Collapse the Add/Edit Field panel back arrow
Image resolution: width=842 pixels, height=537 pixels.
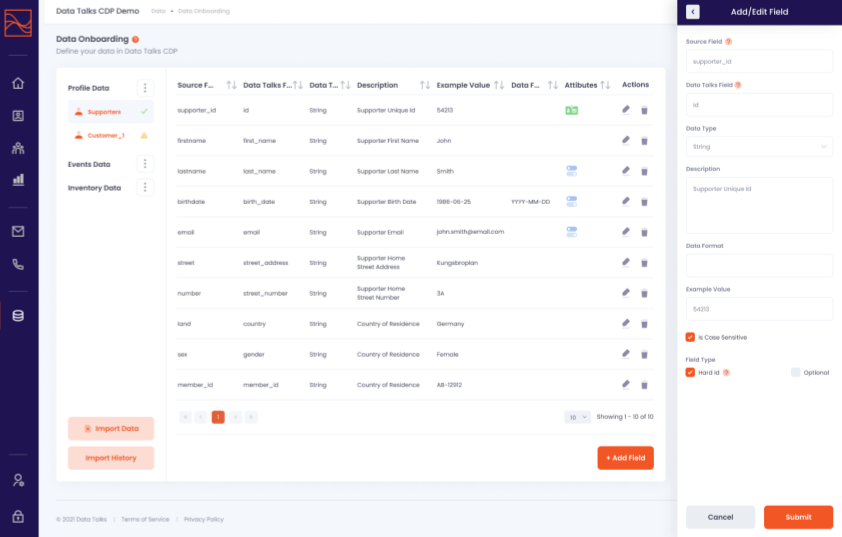[x=693, y=12]
